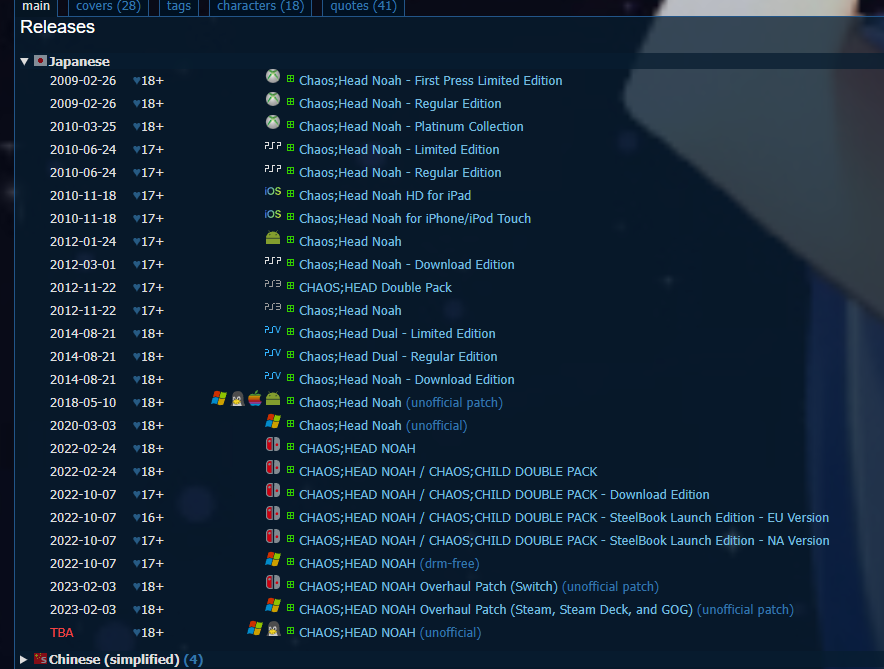Collapse the Japanese releases section
The image size is (884, 669).
pyautogui.click(x=24, y=61)
